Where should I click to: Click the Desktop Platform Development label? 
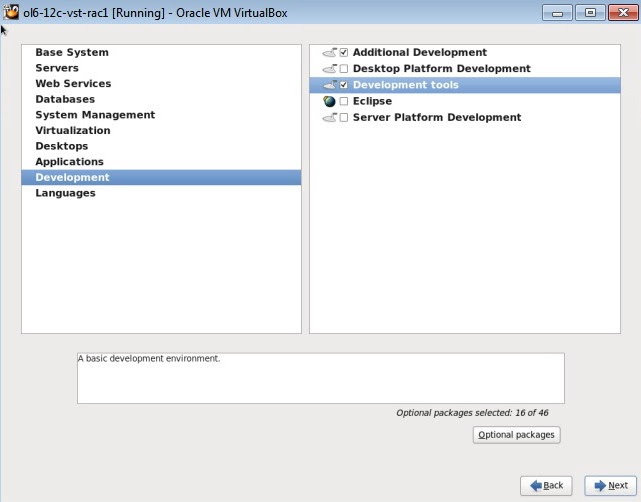442,69
